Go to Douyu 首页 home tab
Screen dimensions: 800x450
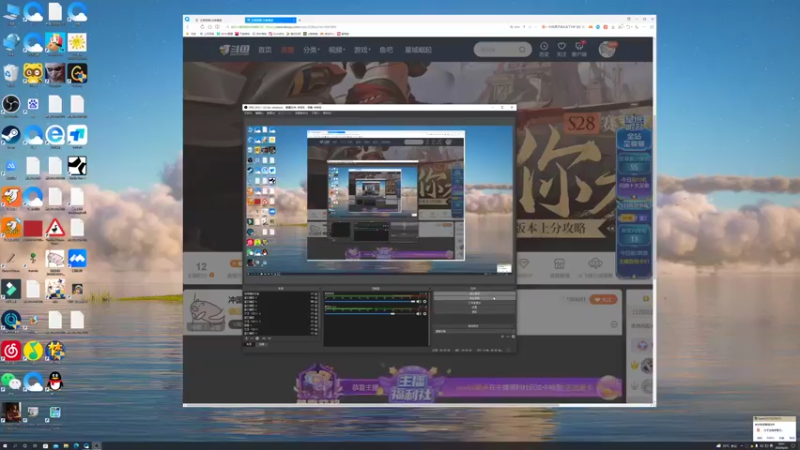[265, 50]
